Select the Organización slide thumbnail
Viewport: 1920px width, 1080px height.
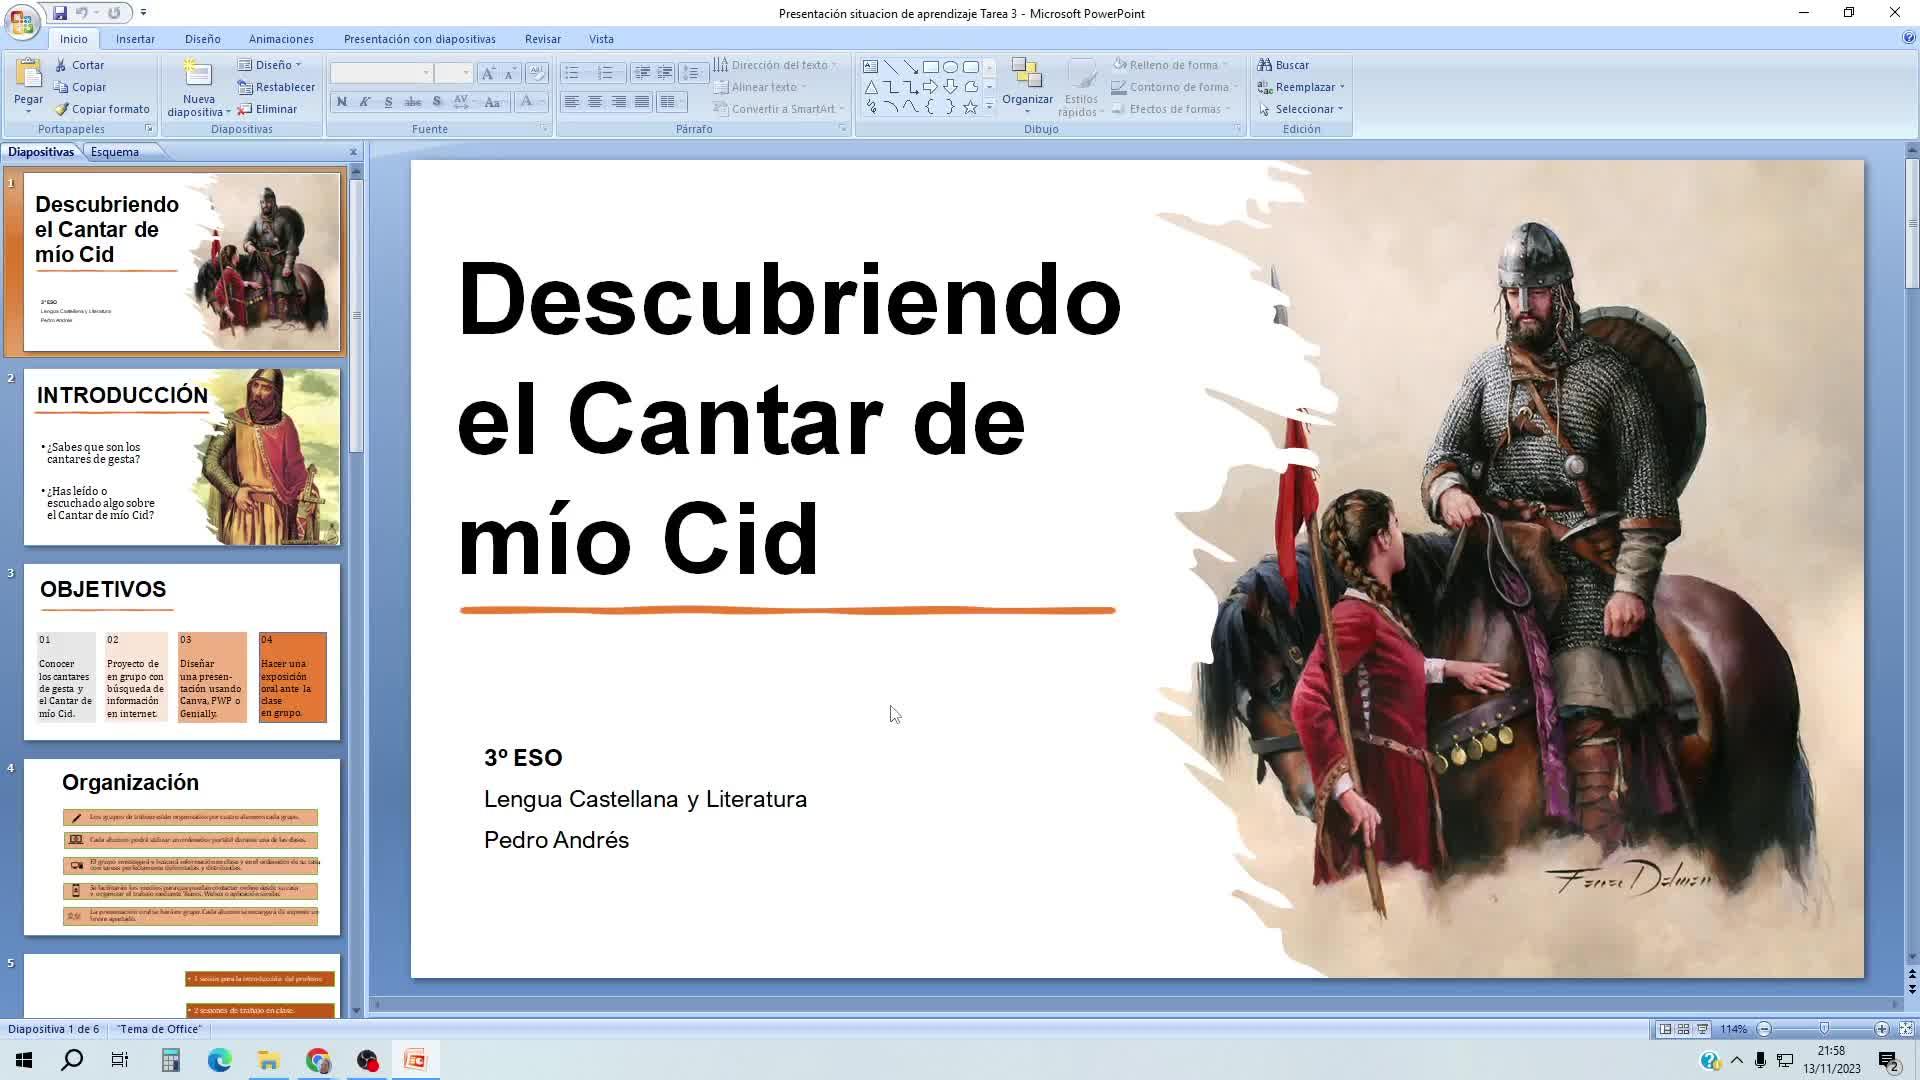(182, 847)
